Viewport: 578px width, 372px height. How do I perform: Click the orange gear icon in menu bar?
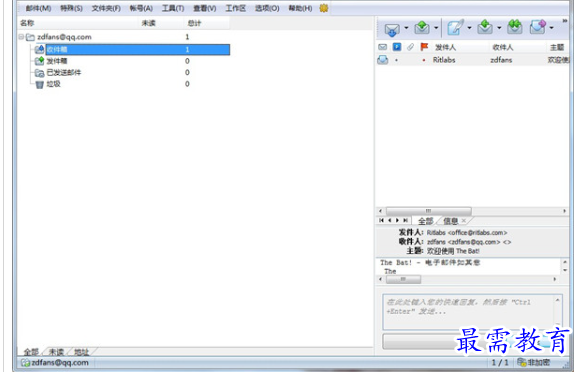pyautogui.click(x=324, y=8)
